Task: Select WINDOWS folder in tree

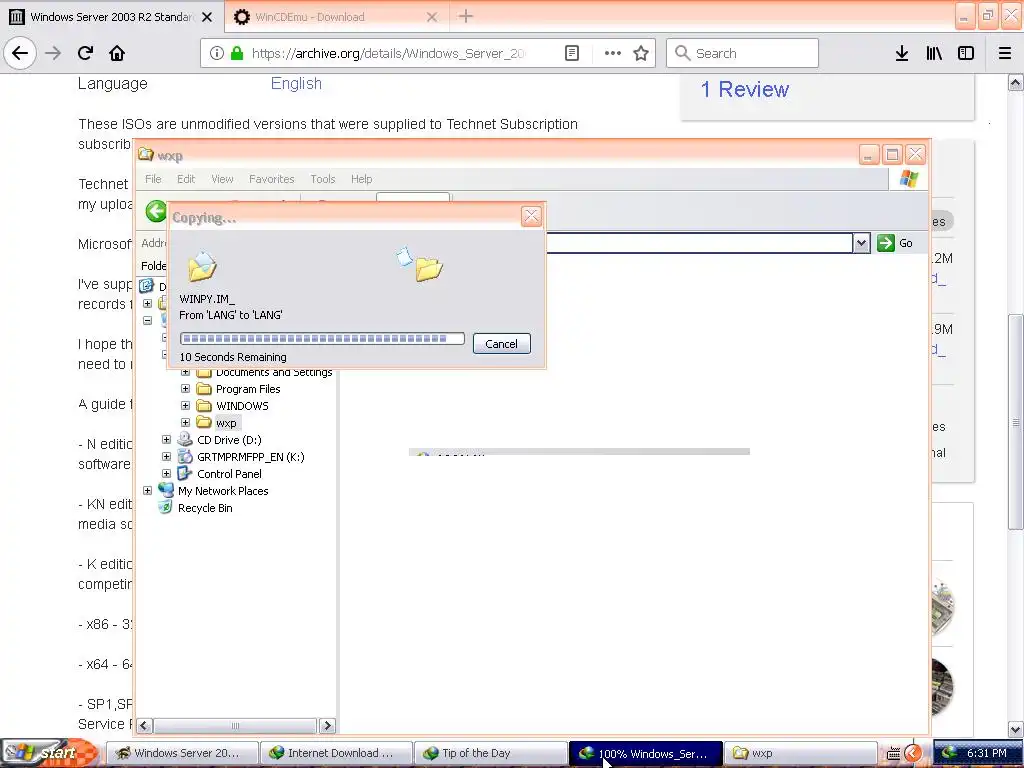Action: click(242, 406)
